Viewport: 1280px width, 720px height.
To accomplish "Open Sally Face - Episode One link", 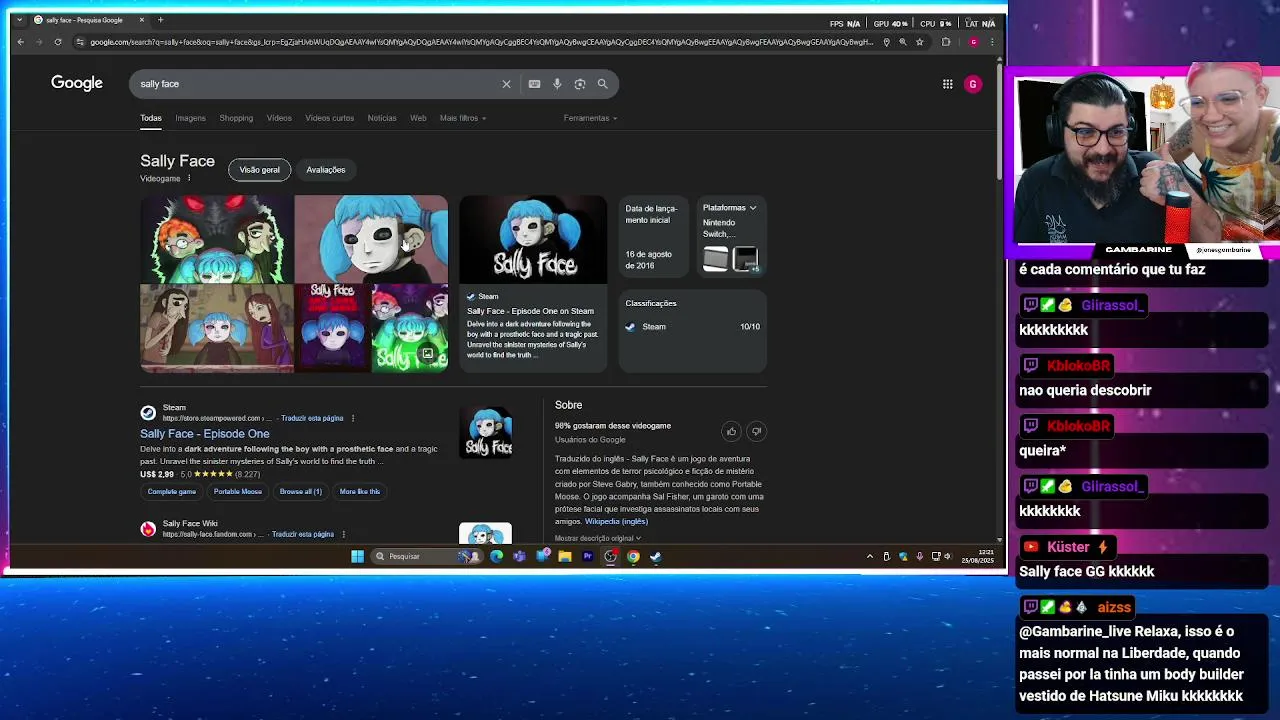I will point(205,434).
